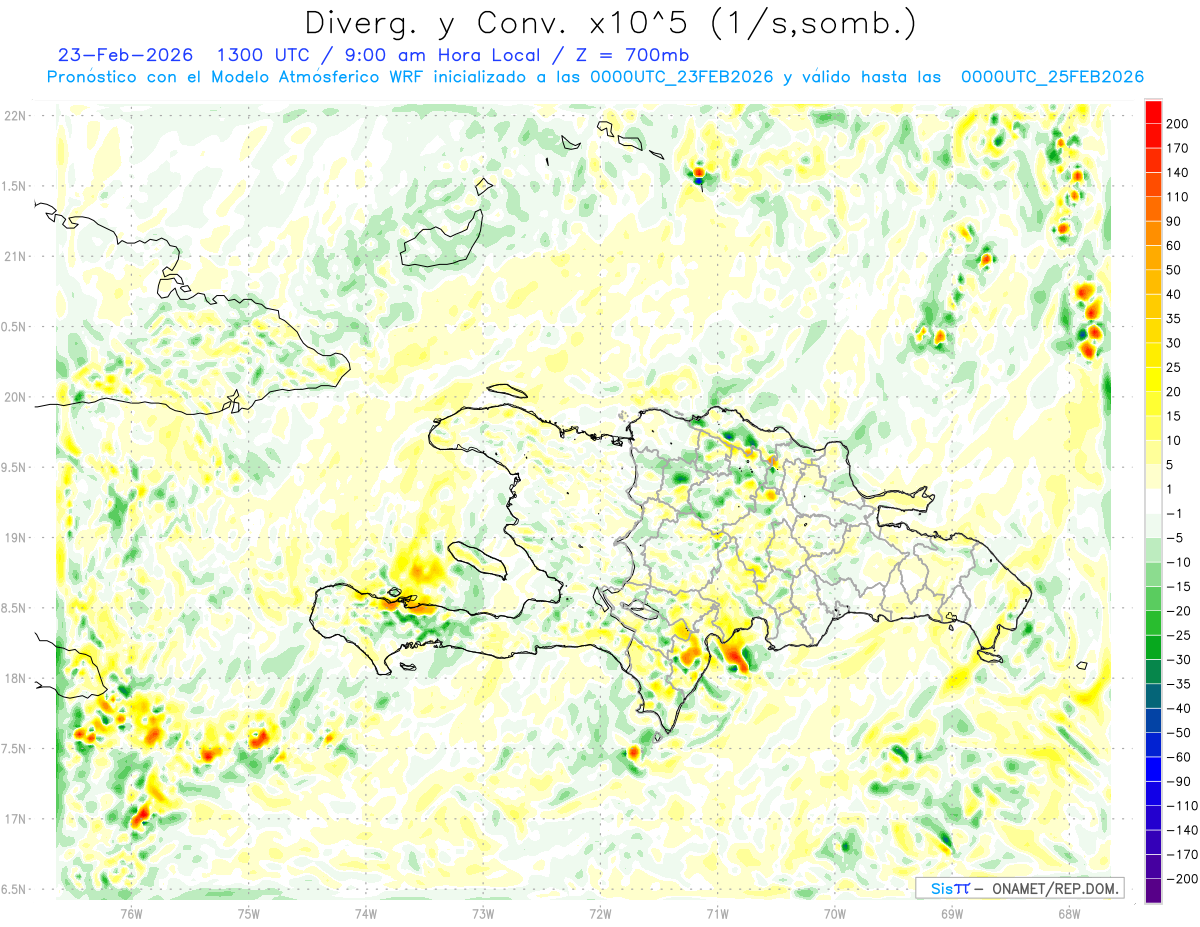Click the "0000UTC_23FEB2026" initialization timestamp

tap(682, 77)
